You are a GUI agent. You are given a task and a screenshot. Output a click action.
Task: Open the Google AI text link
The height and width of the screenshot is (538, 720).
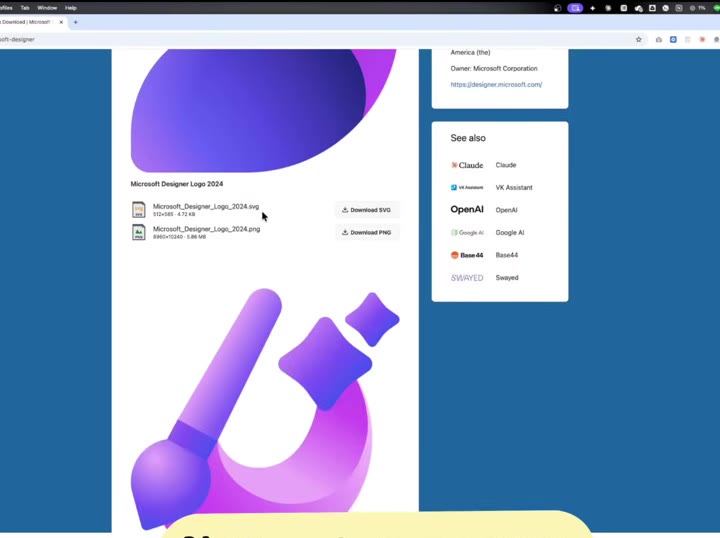510,233
